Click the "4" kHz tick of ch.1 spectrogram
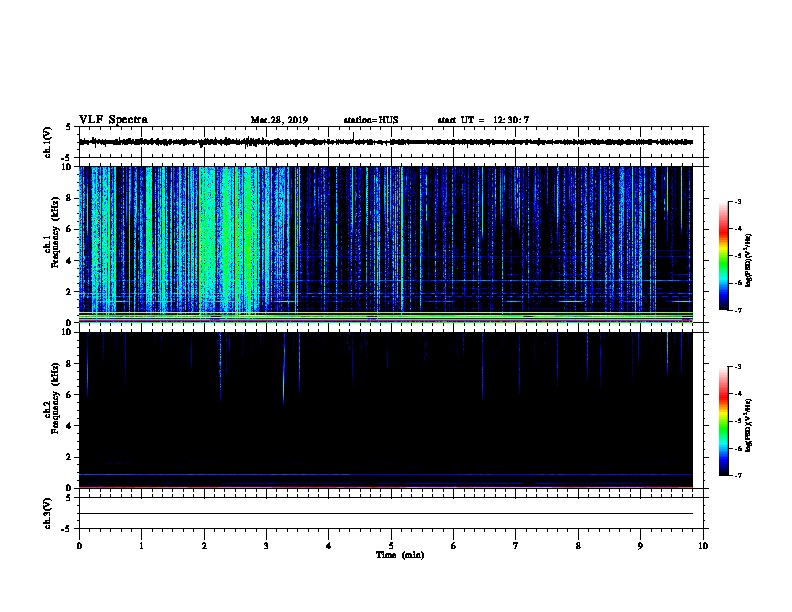The image size is (792, 612). pyautogui.click(x=69, y=261)
